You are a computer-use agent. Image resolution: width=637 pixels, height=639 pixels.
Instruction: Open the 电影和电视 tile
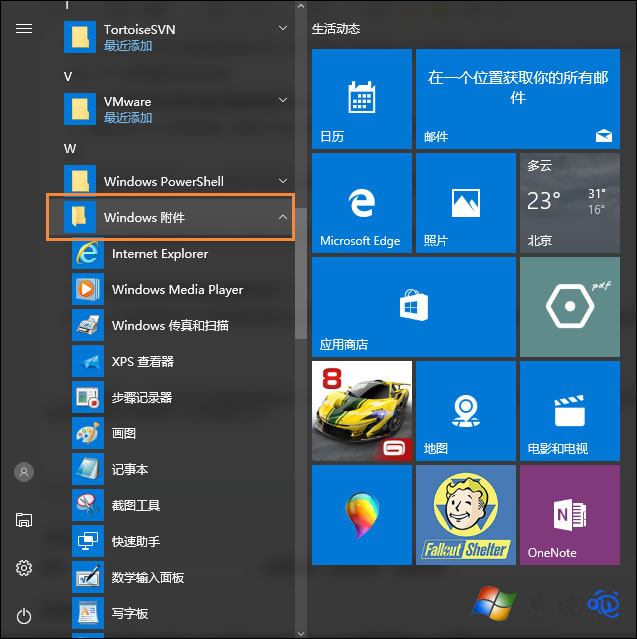click(570, 411)
